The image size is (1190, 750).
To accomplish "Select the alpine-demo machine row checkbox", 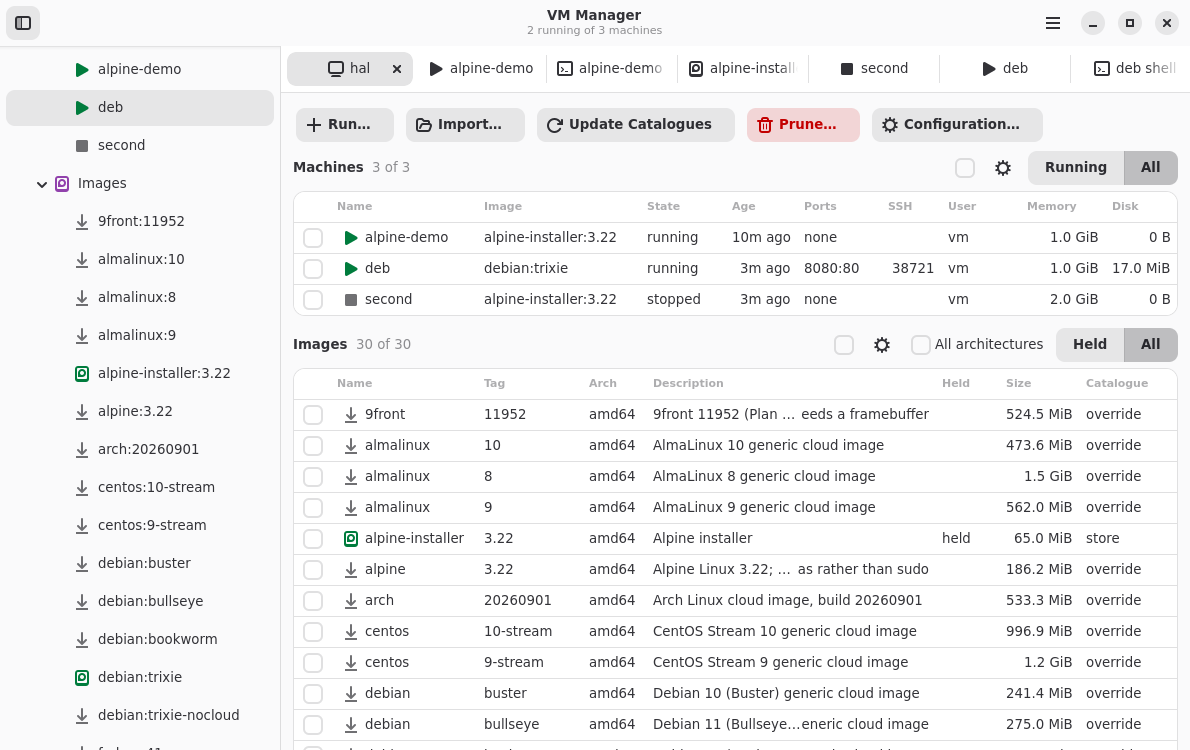I will (x=313, y=238).
